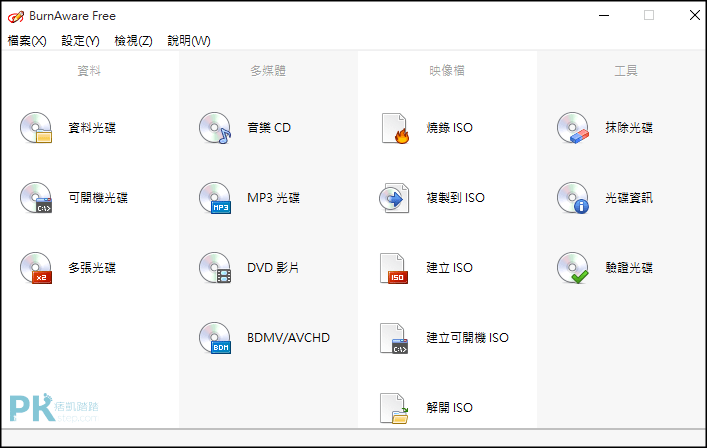Open the DVD 影片 film disc icon
The height and width of the screenshot is (448, 707).
(215, 268)
